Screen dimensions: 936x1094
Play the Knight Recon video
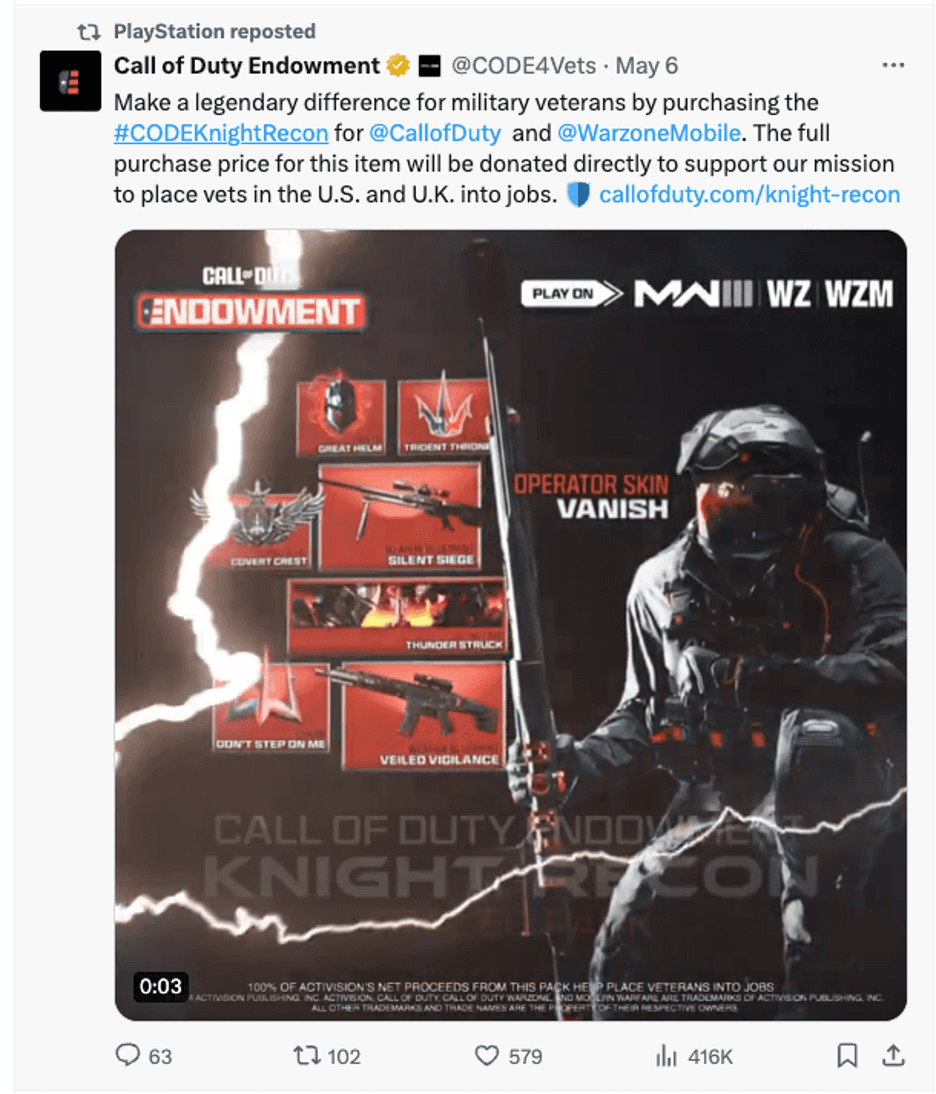pyautogui.click(x=511, y=625)
